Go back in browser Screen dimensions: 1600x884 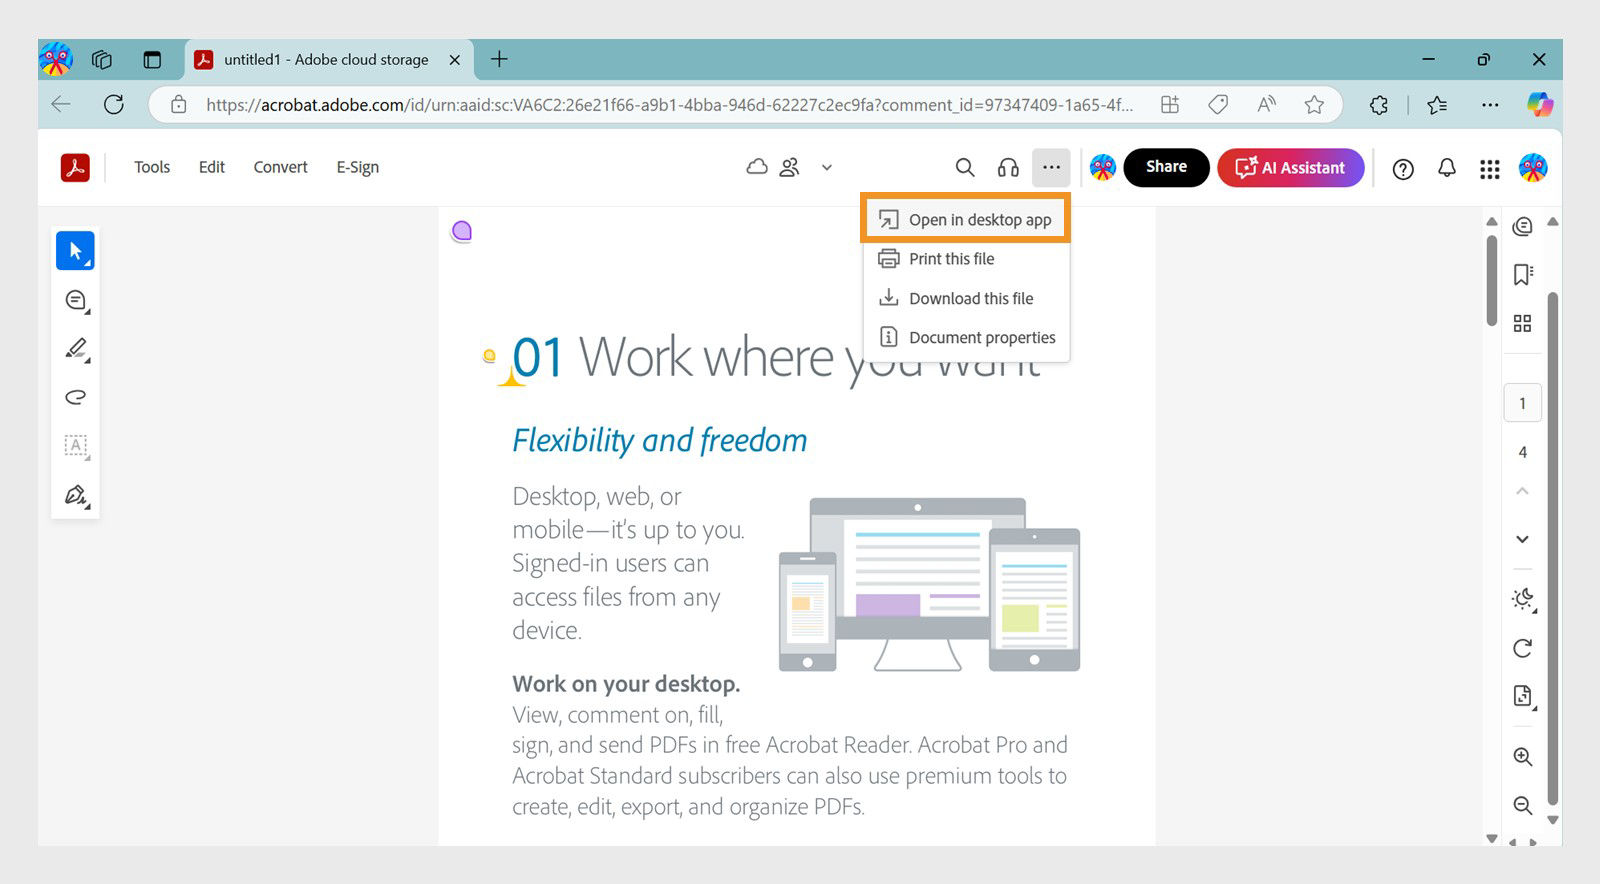(61, 104)
